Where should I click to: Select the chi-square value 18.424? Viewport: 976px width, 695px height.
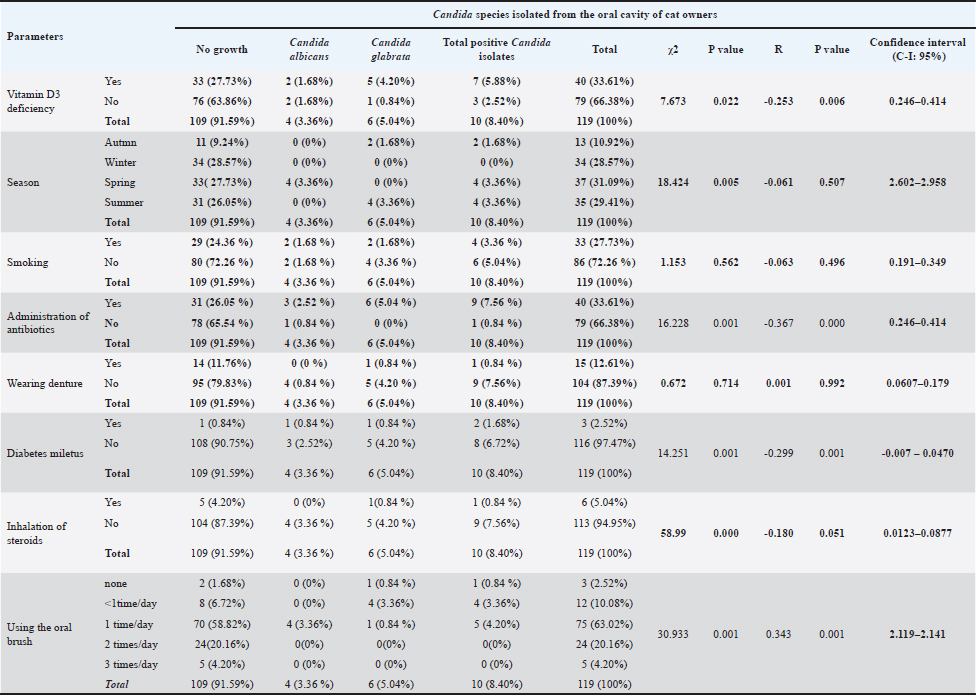669,183
